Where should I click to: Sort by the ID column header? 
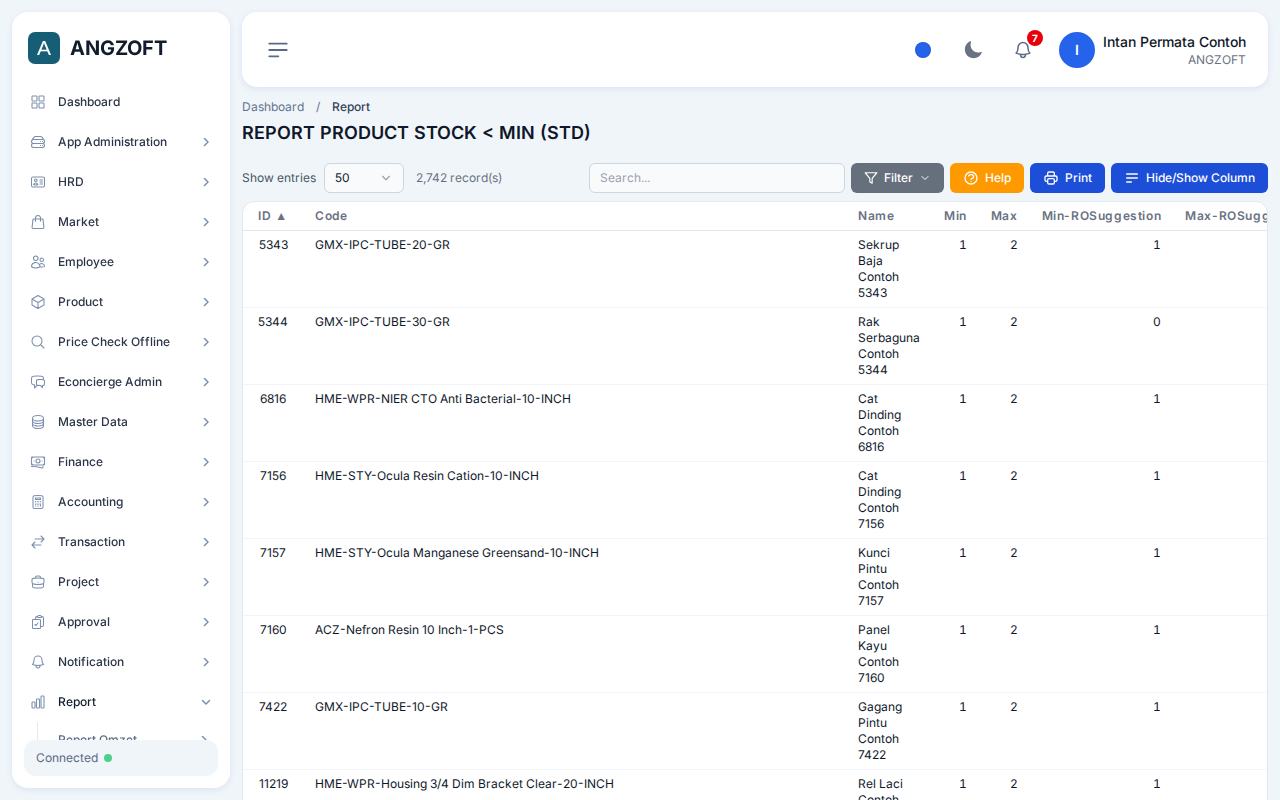point(272,216)
